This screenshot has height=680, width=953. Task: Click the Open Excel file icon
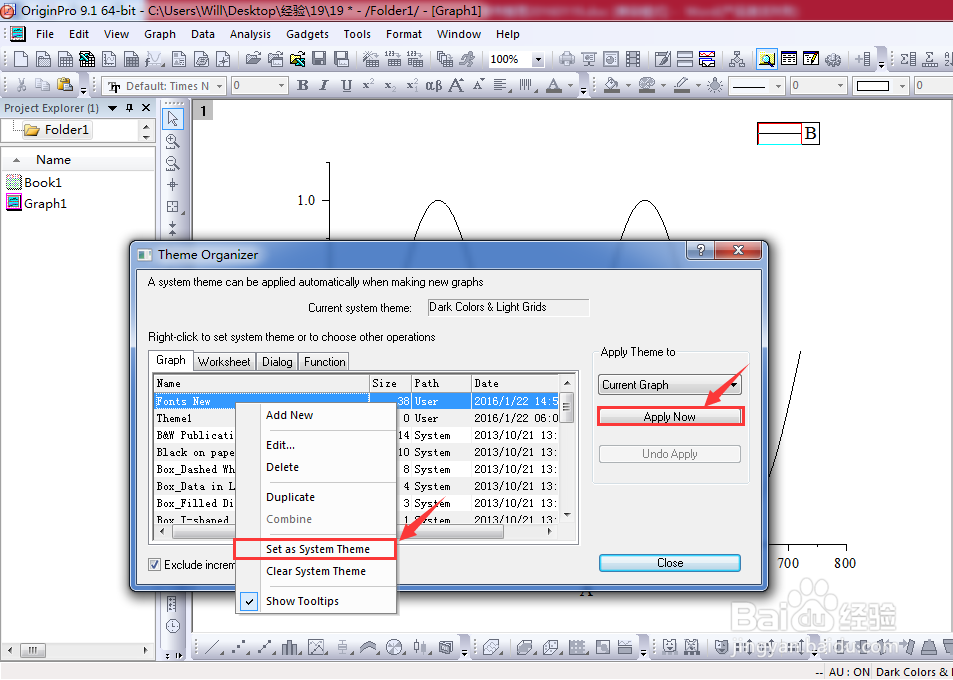pyautogui.click(x=297, y=59)
